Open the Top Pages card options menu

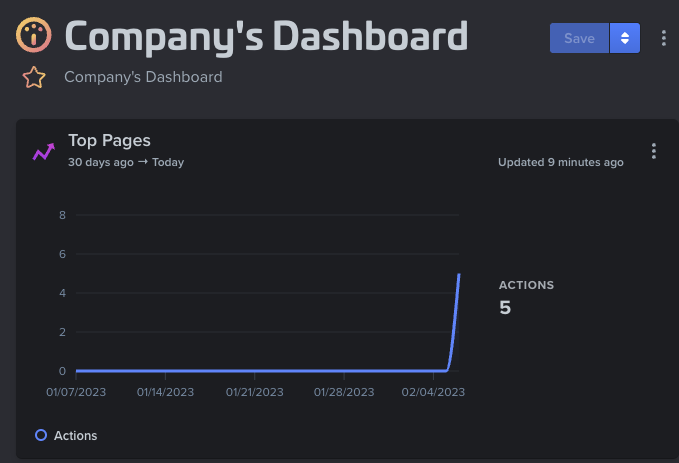[x=654, y=151]
